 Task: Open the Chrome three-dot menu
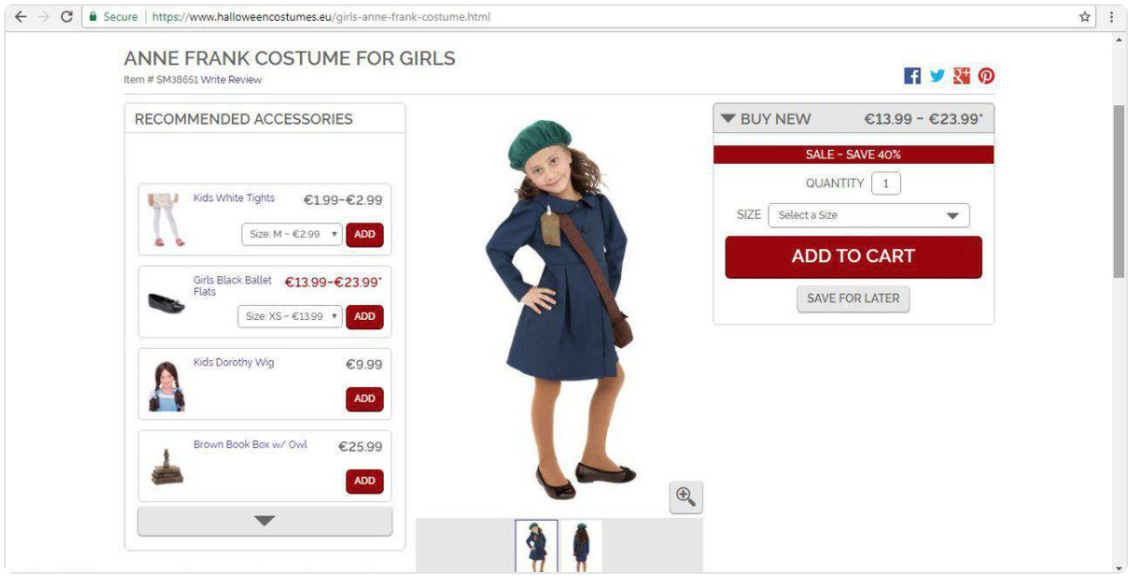tap(1111, 17)
